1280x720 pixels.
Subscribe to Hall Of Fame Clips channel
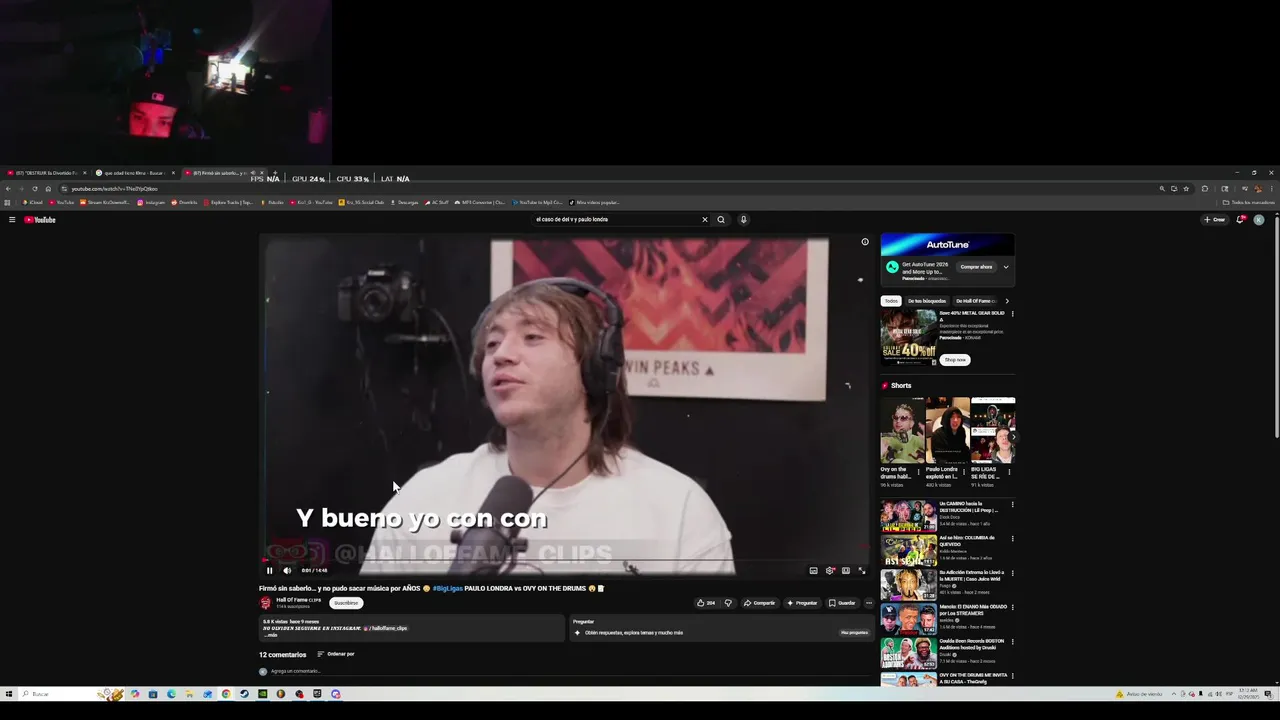(x=346, y=603)
